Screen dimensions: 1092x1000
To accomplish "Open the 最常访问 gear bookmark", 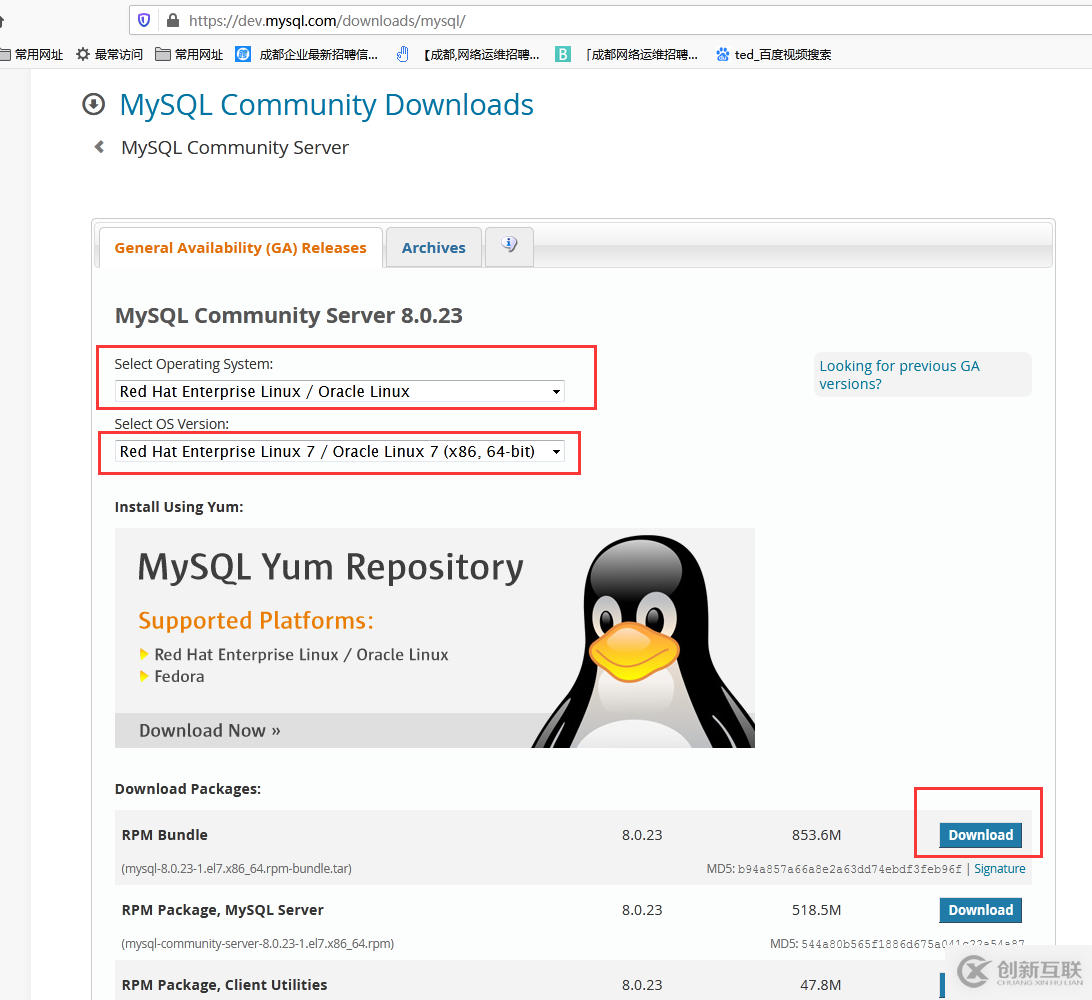I will tap(110, 55).
